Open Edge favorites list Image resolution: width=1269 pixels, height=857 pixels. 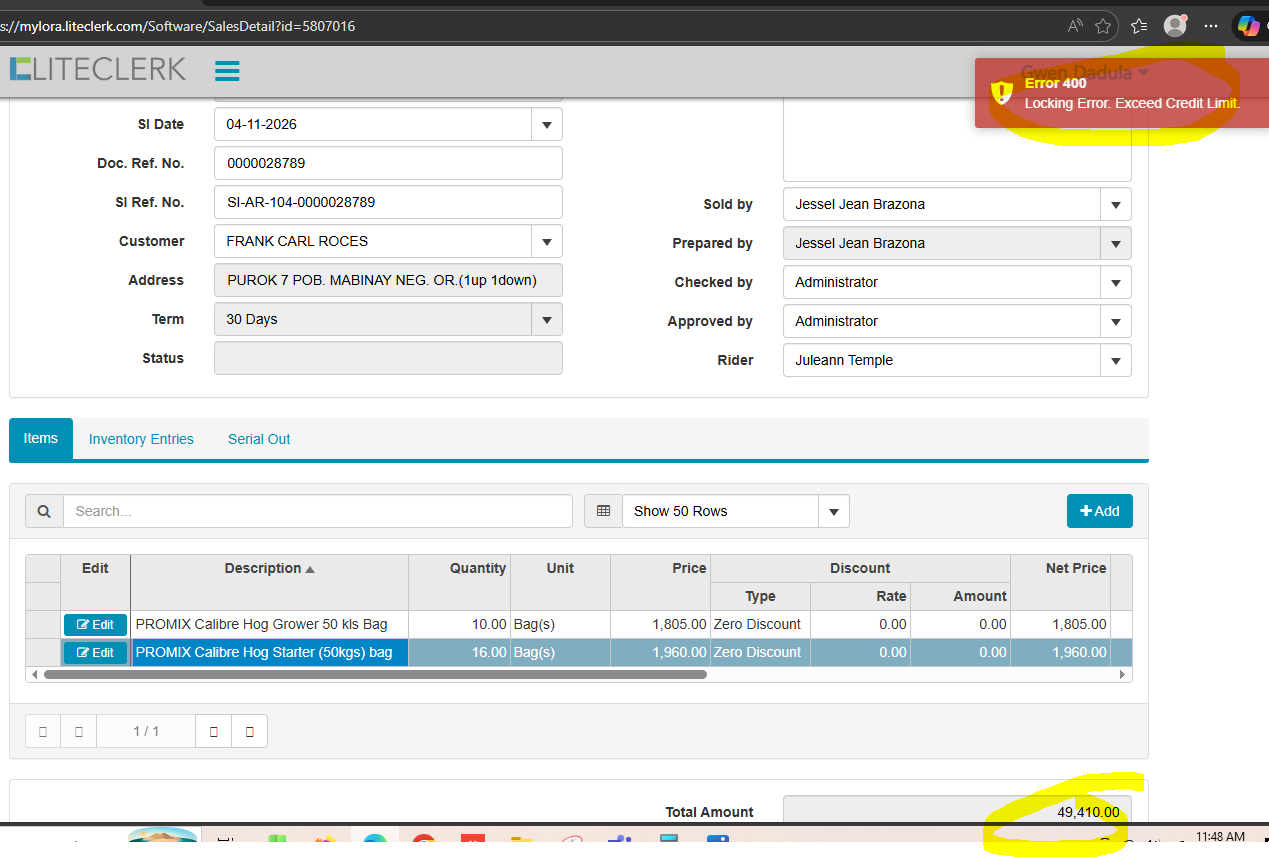point(1139,26)
